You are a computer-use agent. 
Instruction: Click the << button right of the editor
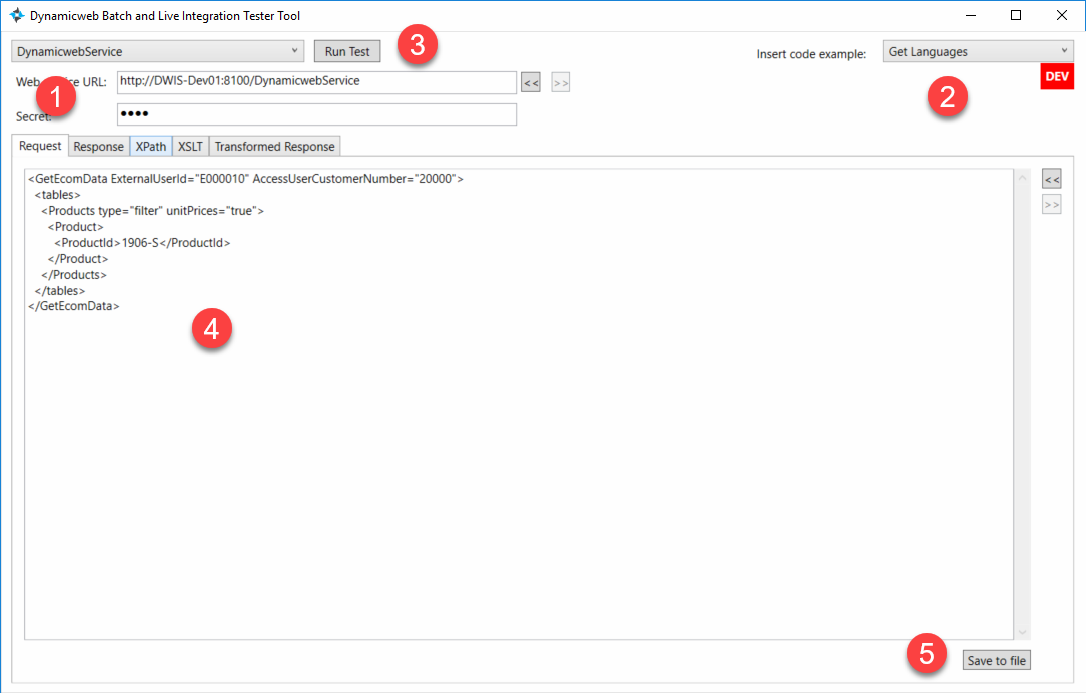(1052, 179)
